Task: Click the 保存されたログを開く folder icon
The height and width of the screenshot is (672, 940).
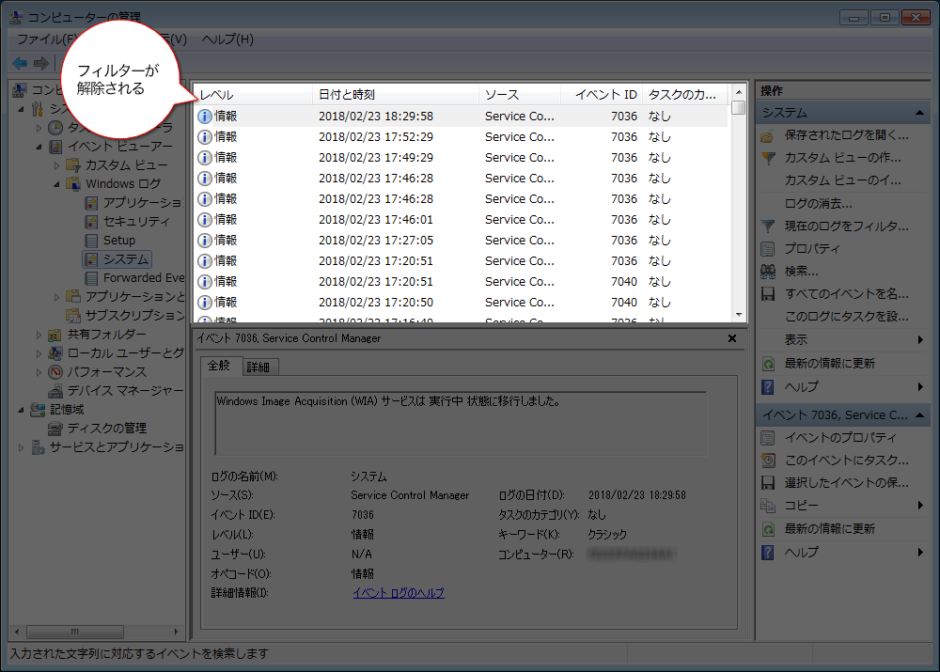Action: (x=768, y=135)
